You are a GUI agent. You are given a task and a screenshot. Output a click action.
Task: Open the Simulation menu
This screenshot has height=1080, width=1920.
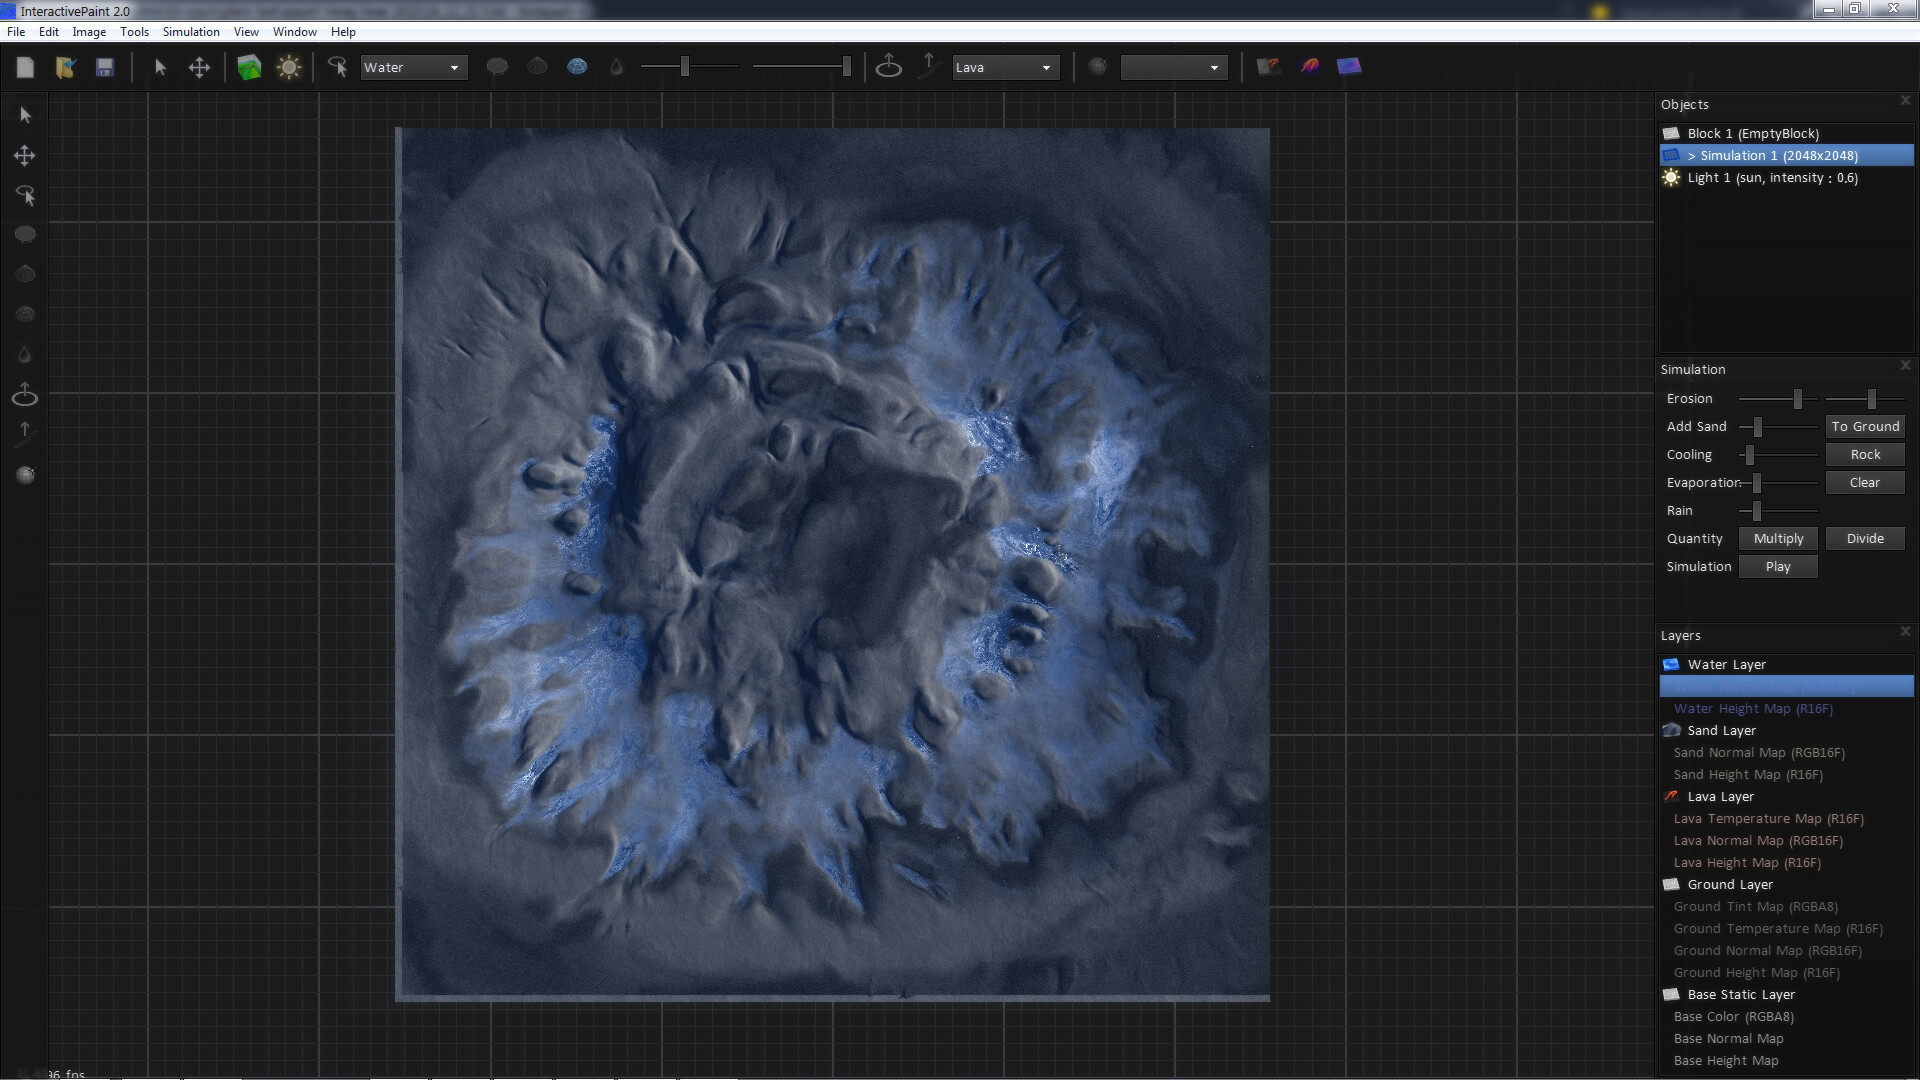point(190,31)
